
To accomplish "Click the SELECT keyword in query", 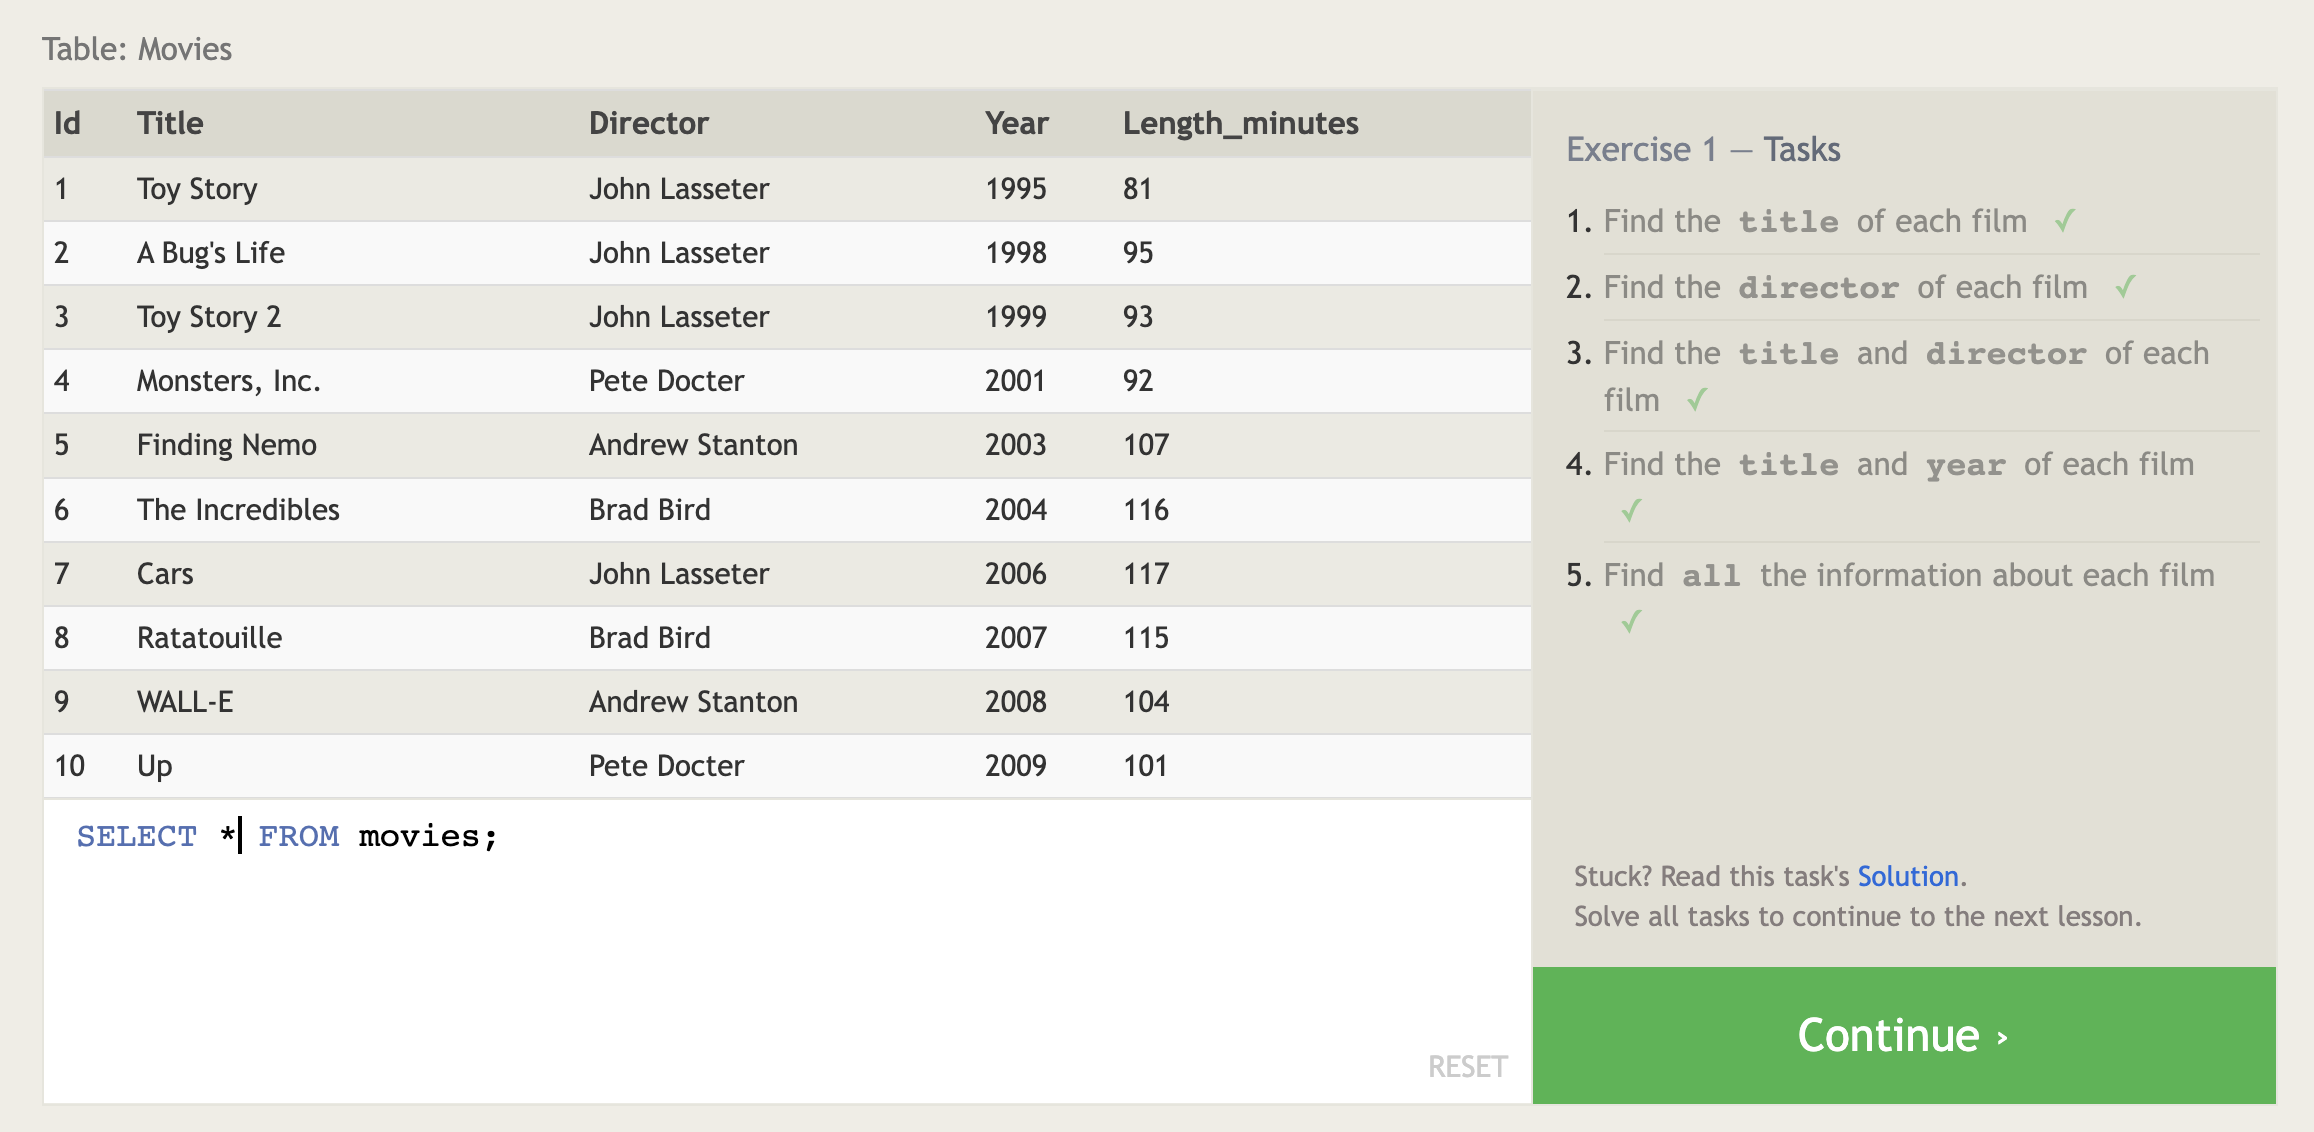I will pyautogui.click(x=137, y=836).
